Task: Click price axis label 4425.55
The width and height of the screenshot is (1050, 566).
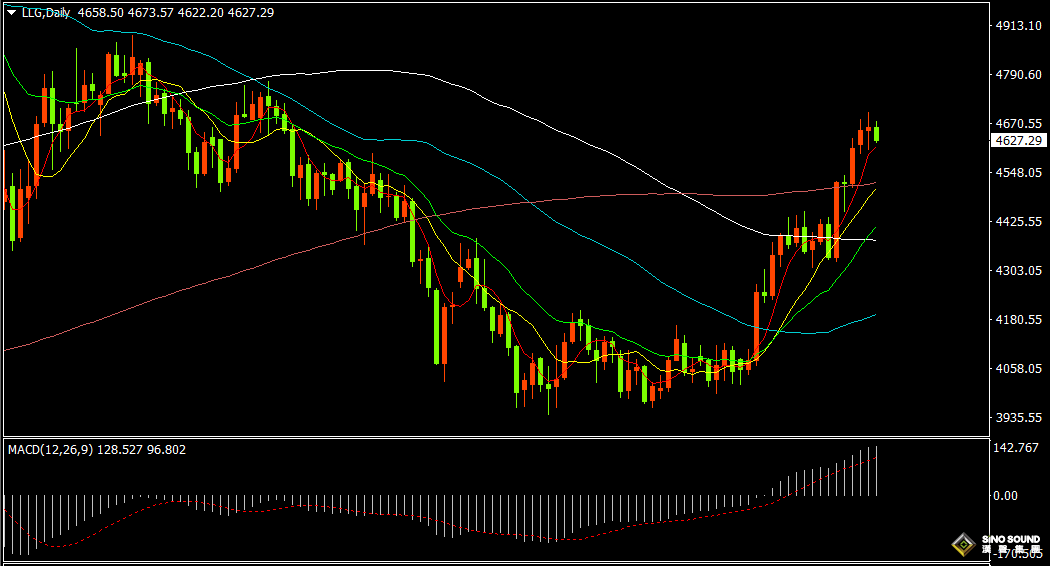Action: pos(1019,221)
